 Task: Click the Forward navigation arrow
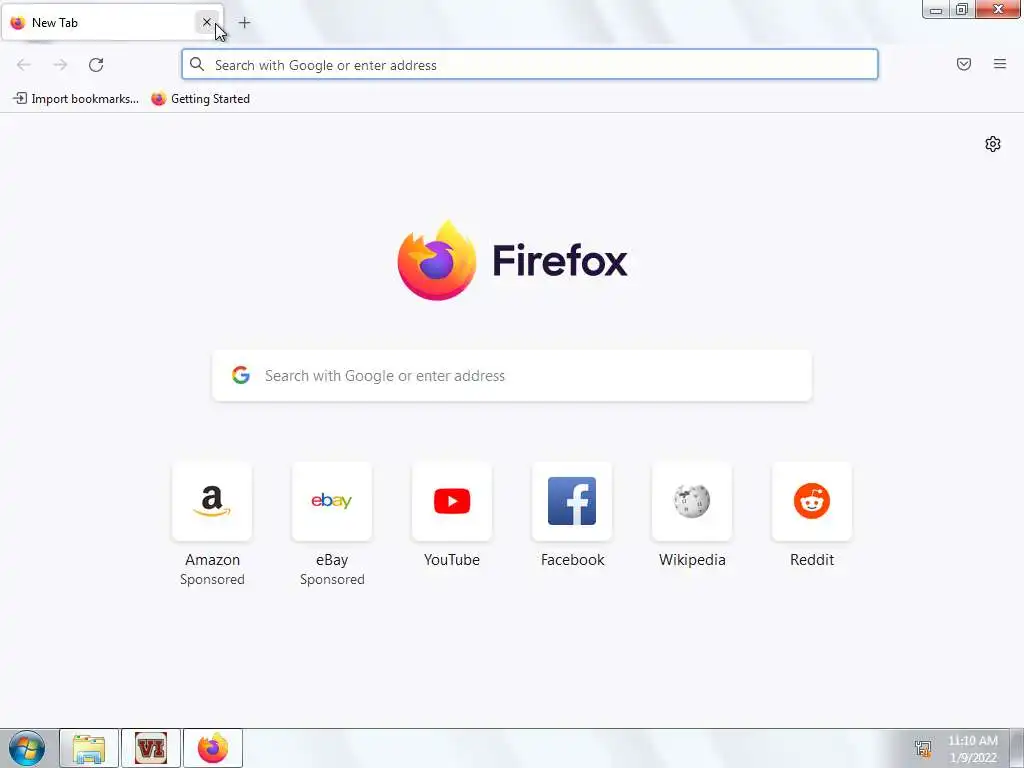(60, 65)
